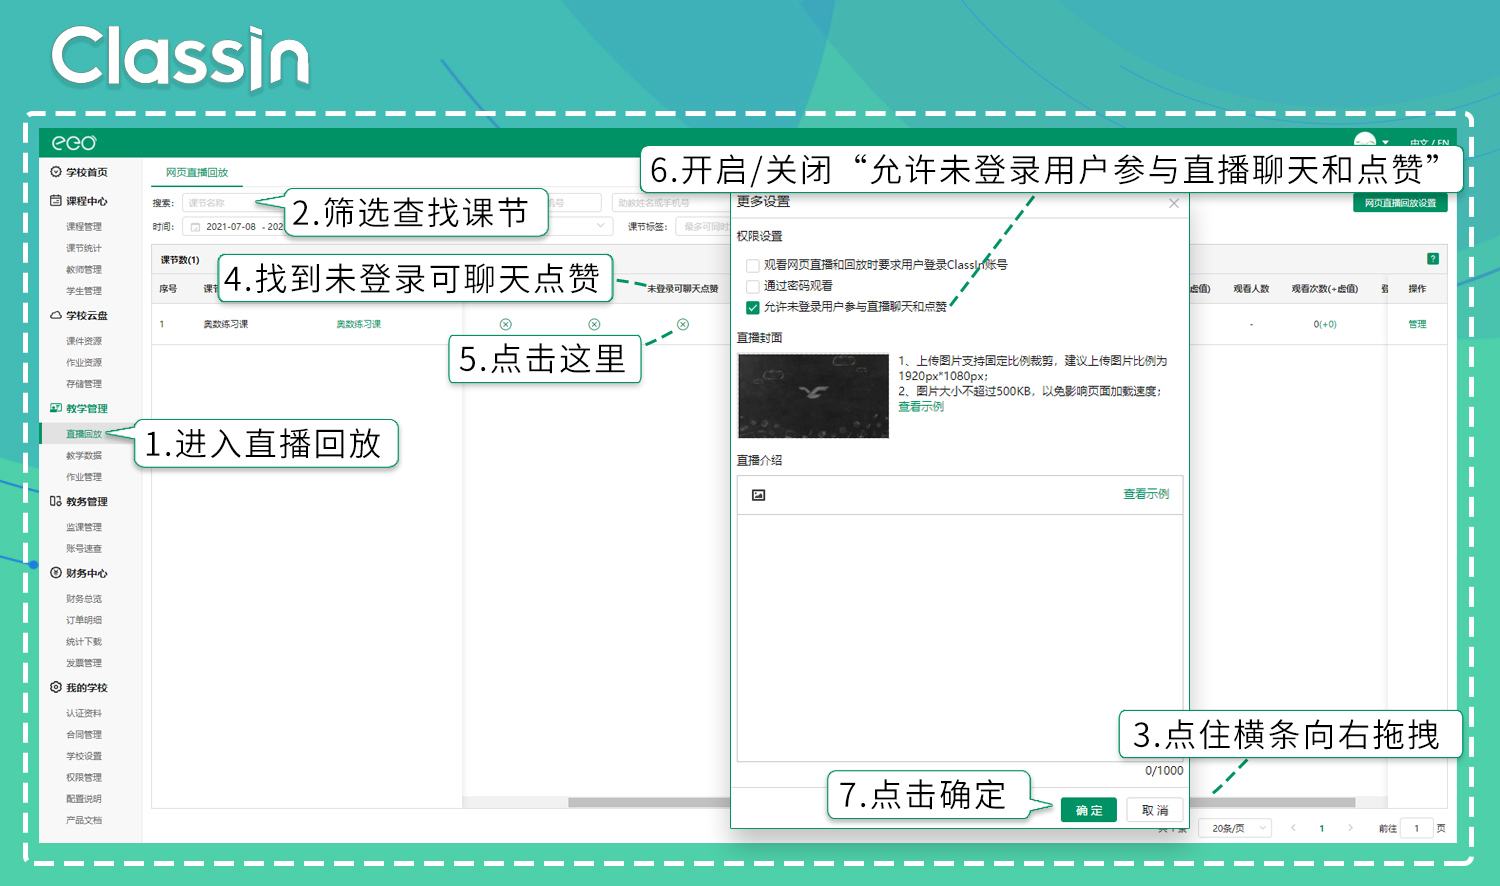Open 查看示例 link in 直播介绍 toolbar
1500x886 pixels.
(x=1146, y=494)
